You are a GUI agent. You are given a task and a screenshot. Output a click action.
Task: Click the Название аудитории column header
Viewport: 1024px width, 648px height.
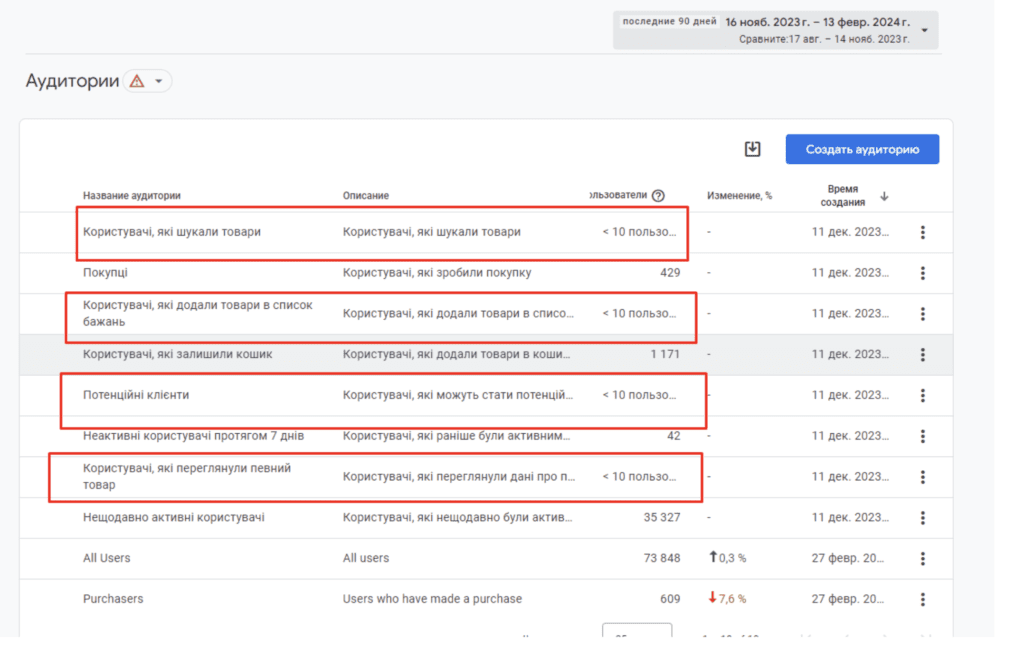pyautogui.click(x=132, y=195)
